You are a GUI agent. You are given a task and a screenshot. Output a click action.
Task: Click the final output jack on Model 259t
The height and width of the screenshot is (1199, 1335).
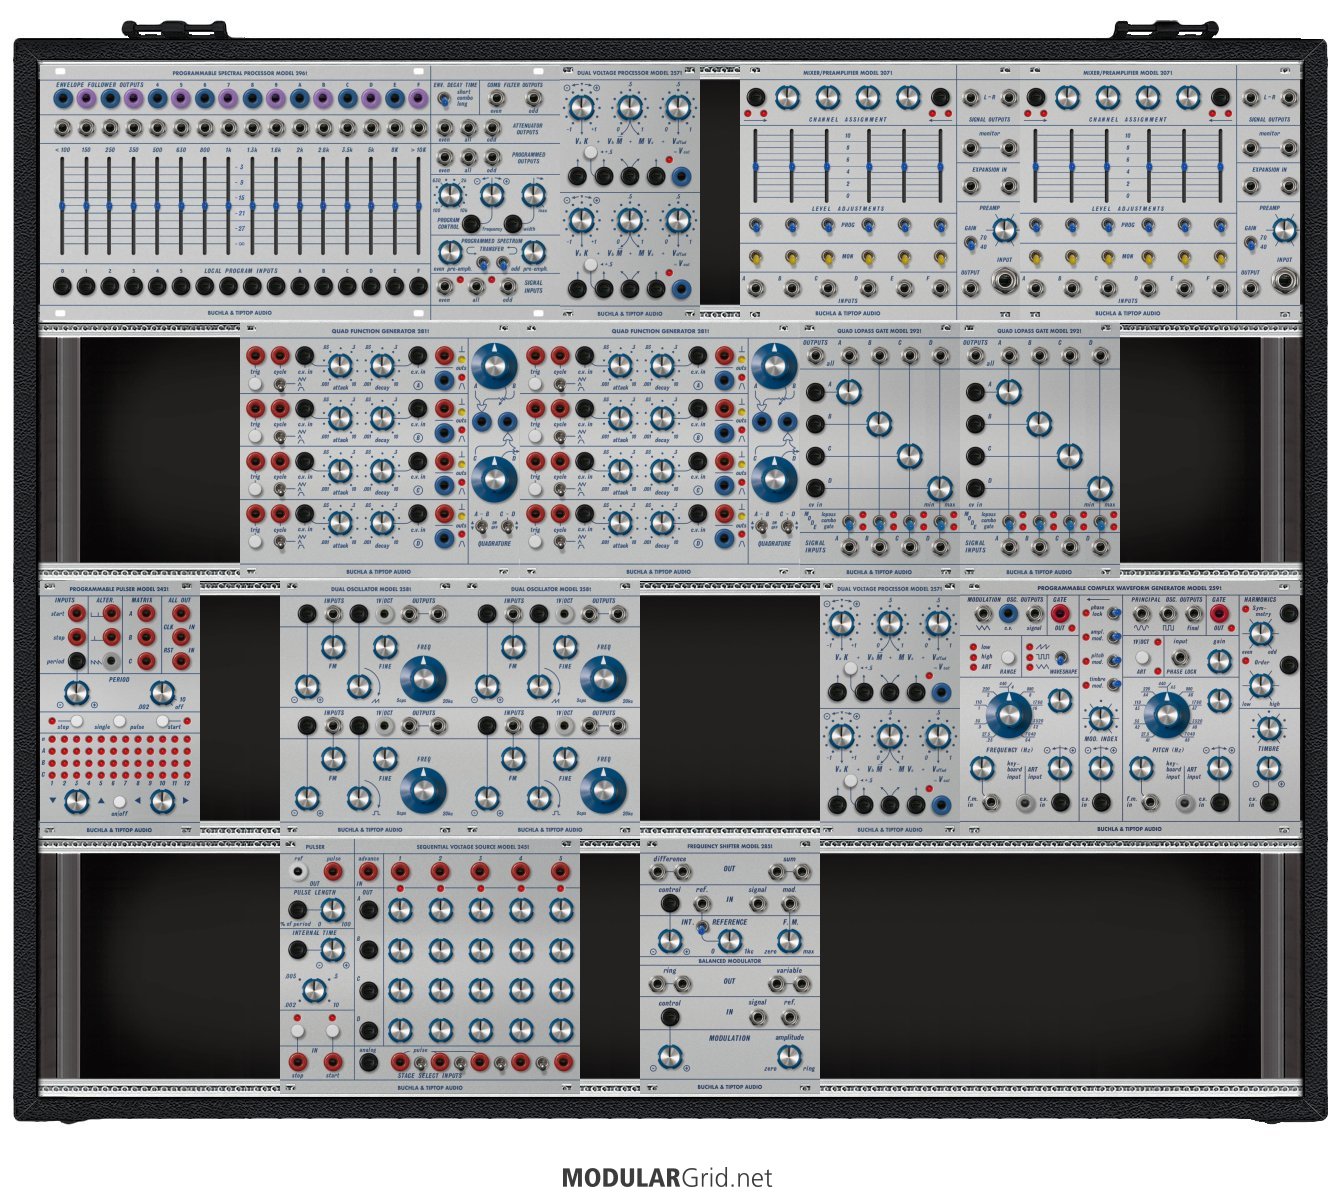tap(1193, 614)
